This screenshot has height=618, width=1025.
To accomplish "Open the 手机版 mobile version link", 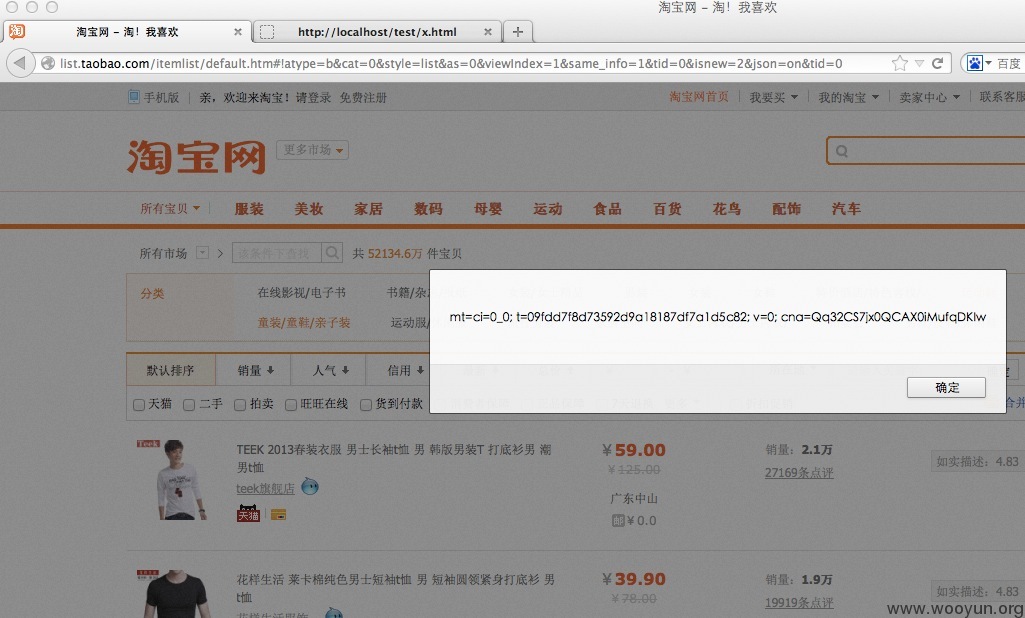I will (x=154, y=97).
